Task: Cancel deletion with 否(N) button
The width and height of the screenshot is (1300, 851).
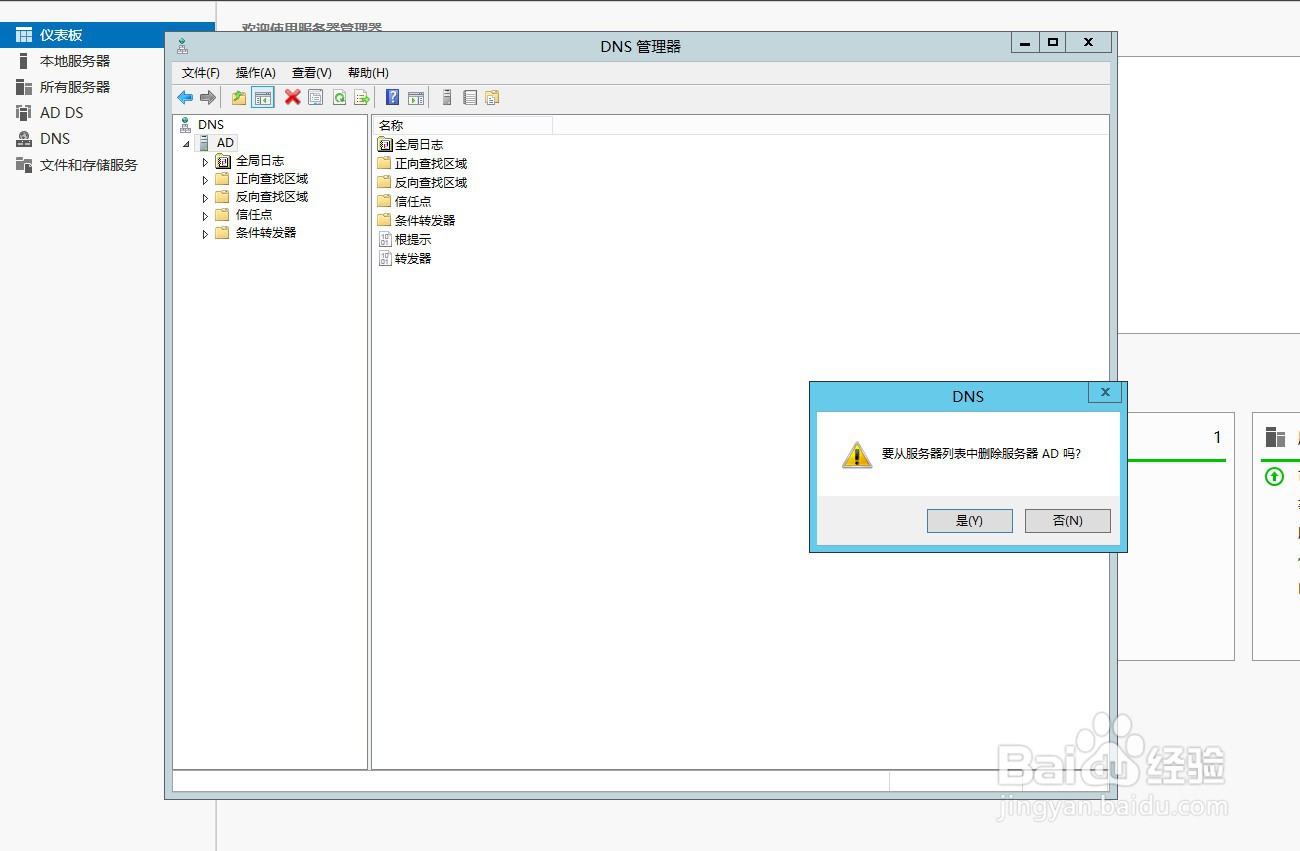Action: (1068, 521)
